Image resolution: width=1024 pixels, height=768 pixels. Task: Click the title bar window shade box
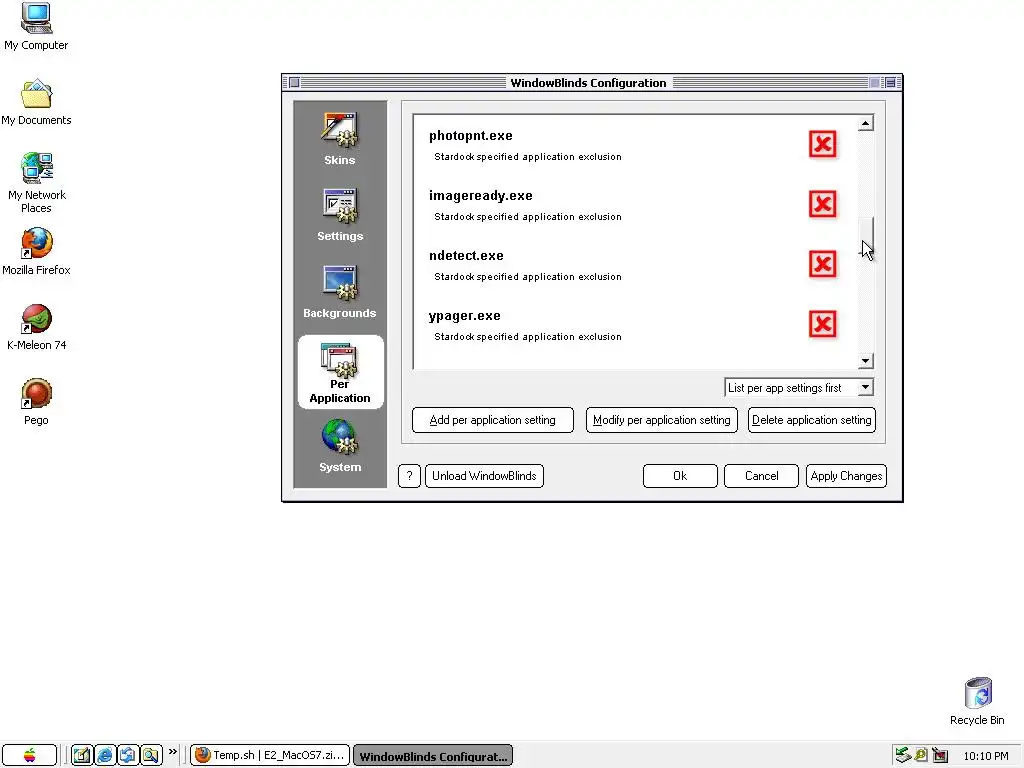pyautogui.click(x=890, y=82)
